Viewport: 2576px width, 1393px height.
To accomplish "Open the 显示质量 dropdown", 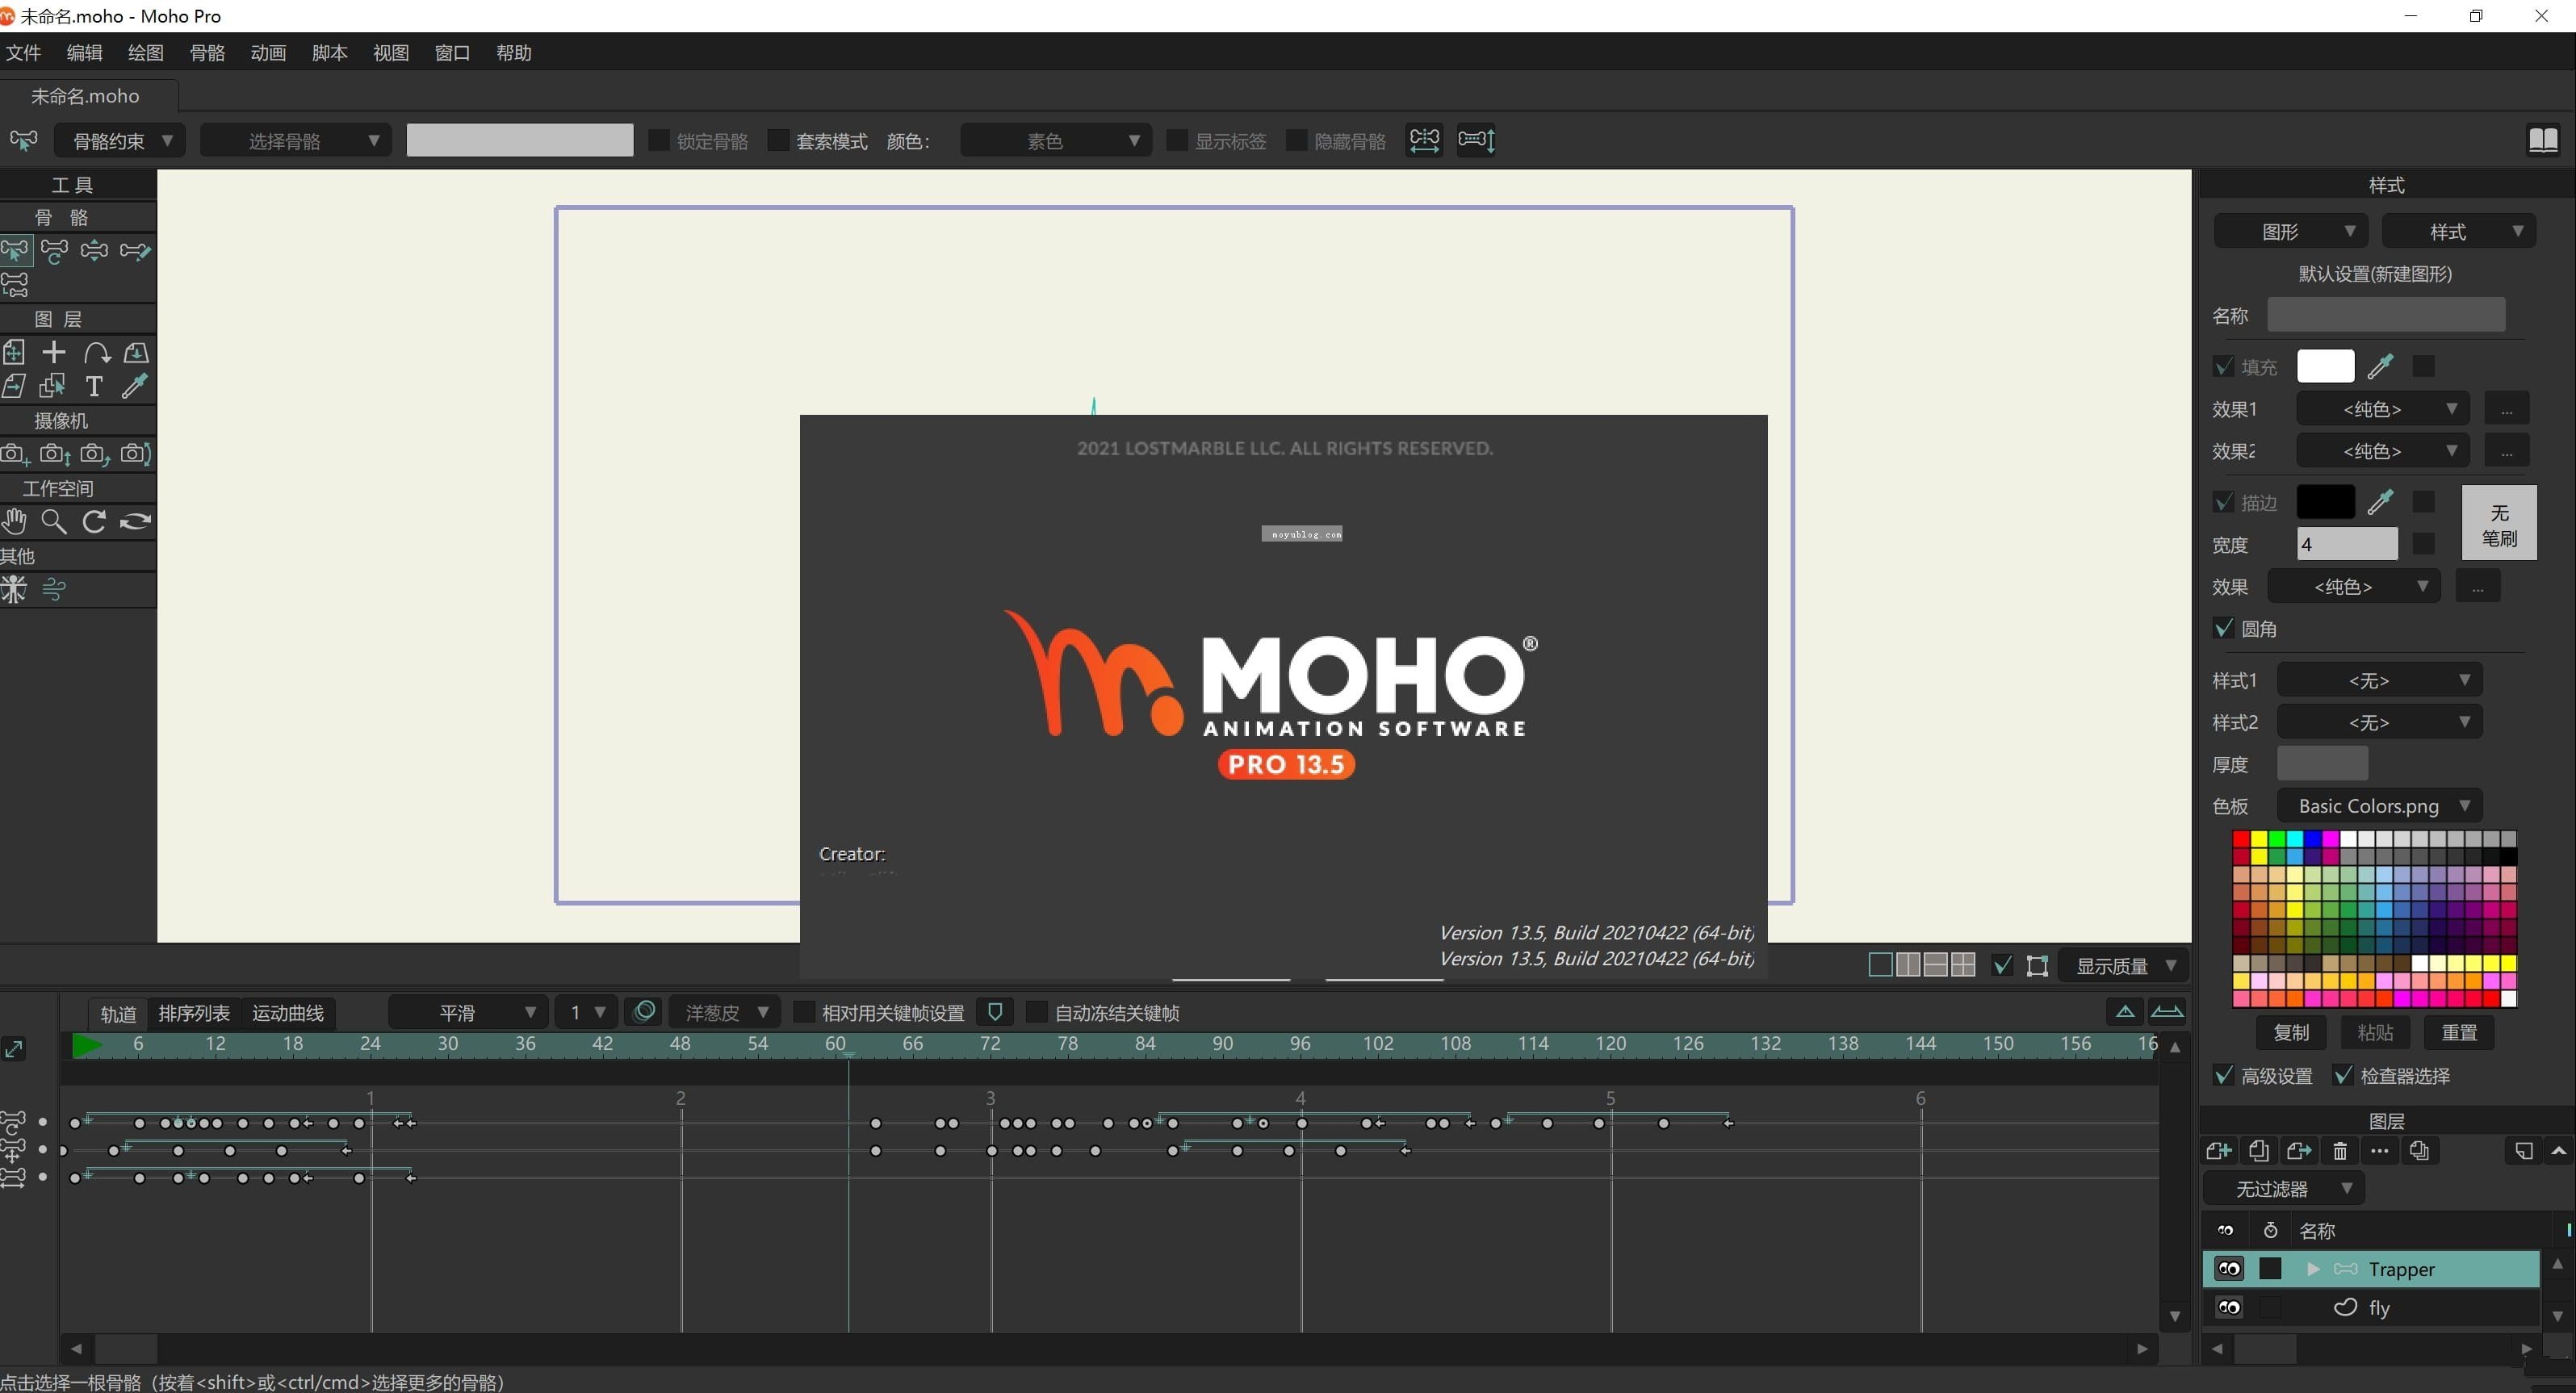I will pyautogui.click(x=2125, y=965).
